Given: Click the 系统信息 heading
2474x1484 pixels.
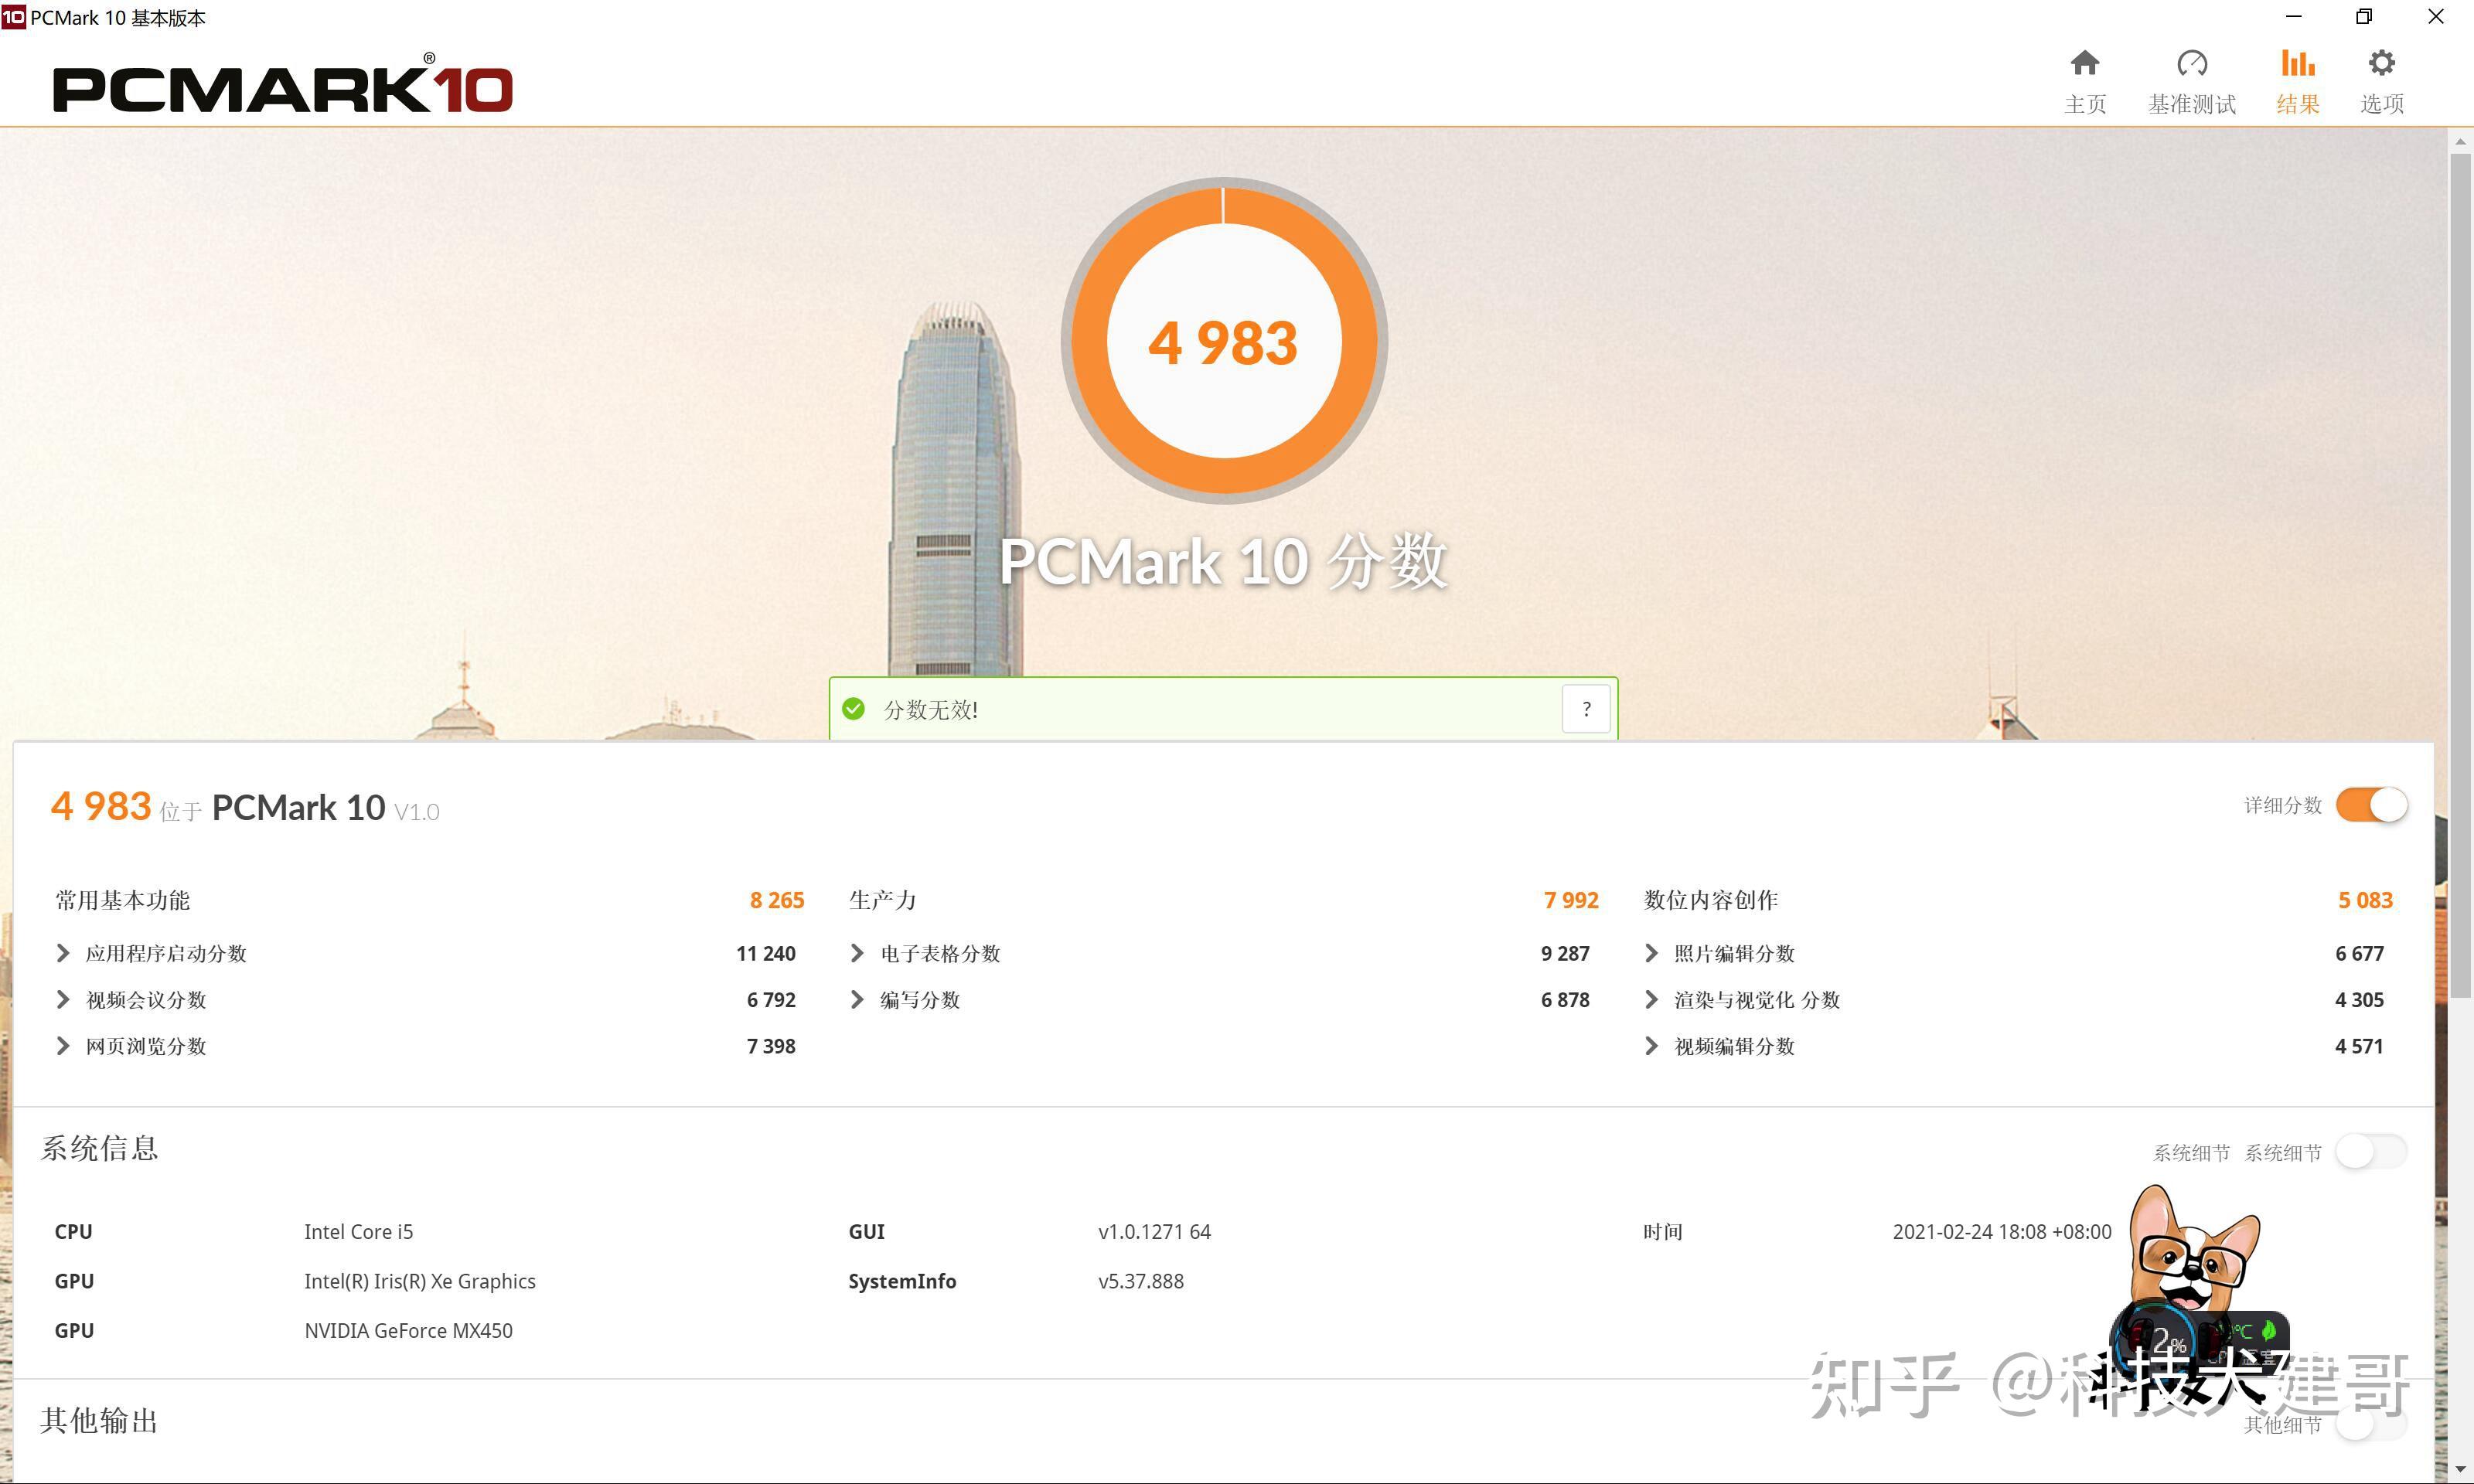Looking at the screenshot, I should [99, 1148].
